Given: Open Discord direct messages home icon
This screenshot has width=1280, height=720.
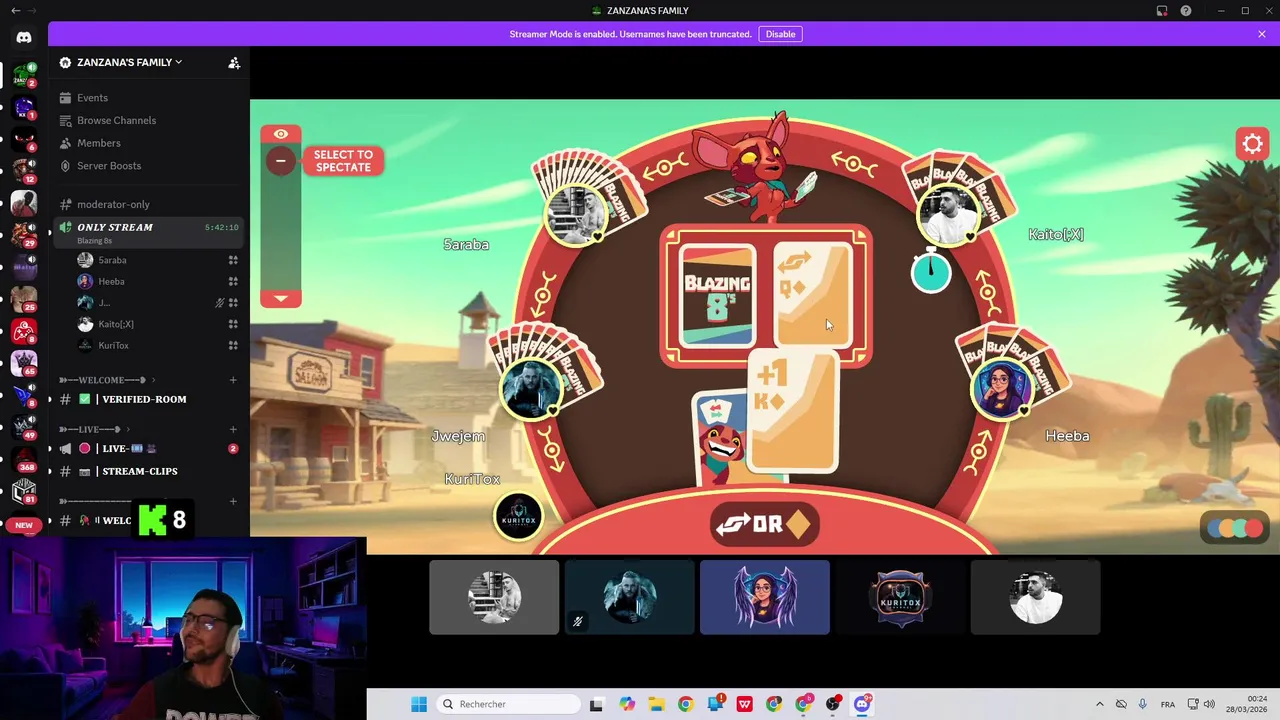Looking at the screenshot, I should click(x=24, y=37).
